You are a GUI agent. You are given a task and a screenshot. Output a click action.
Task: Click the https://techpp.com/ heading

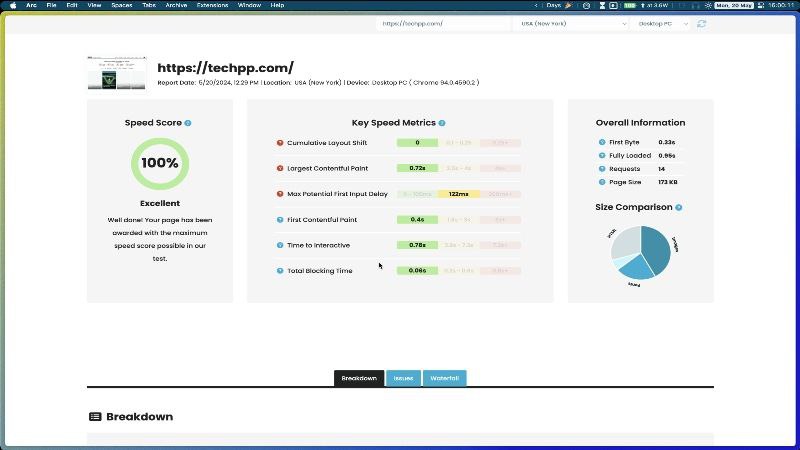226,67
